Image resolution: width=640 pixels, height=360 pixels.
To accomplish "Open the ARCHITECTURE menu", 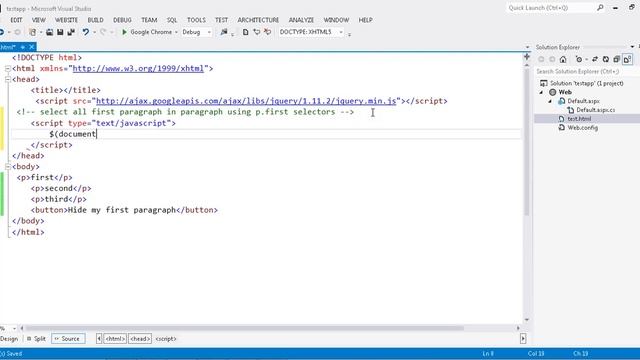I will tap(258, 20).
